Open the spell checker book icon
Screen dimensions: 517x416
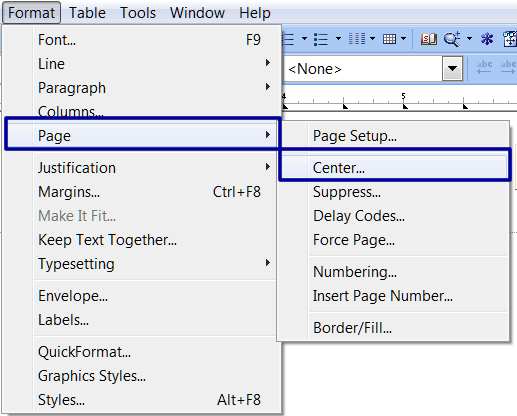click(x=428, y=39)
